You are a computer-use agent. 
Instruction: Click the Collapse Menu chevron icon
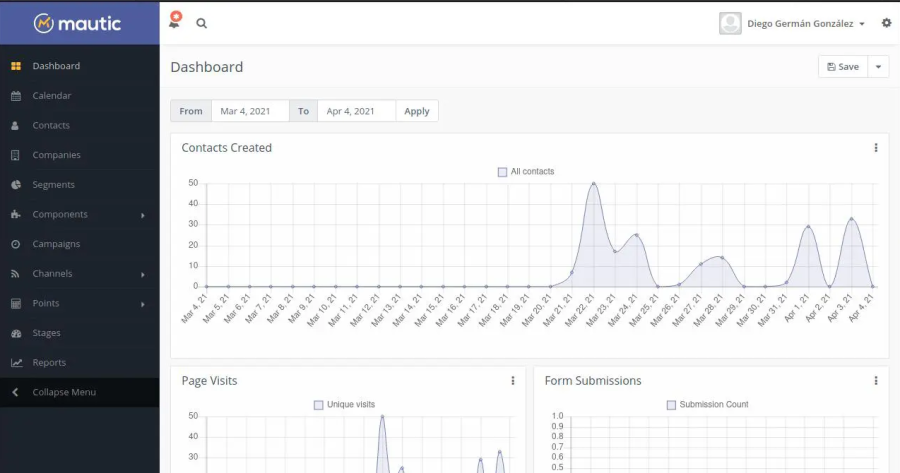pyautogui.click(x=15, y=393)
